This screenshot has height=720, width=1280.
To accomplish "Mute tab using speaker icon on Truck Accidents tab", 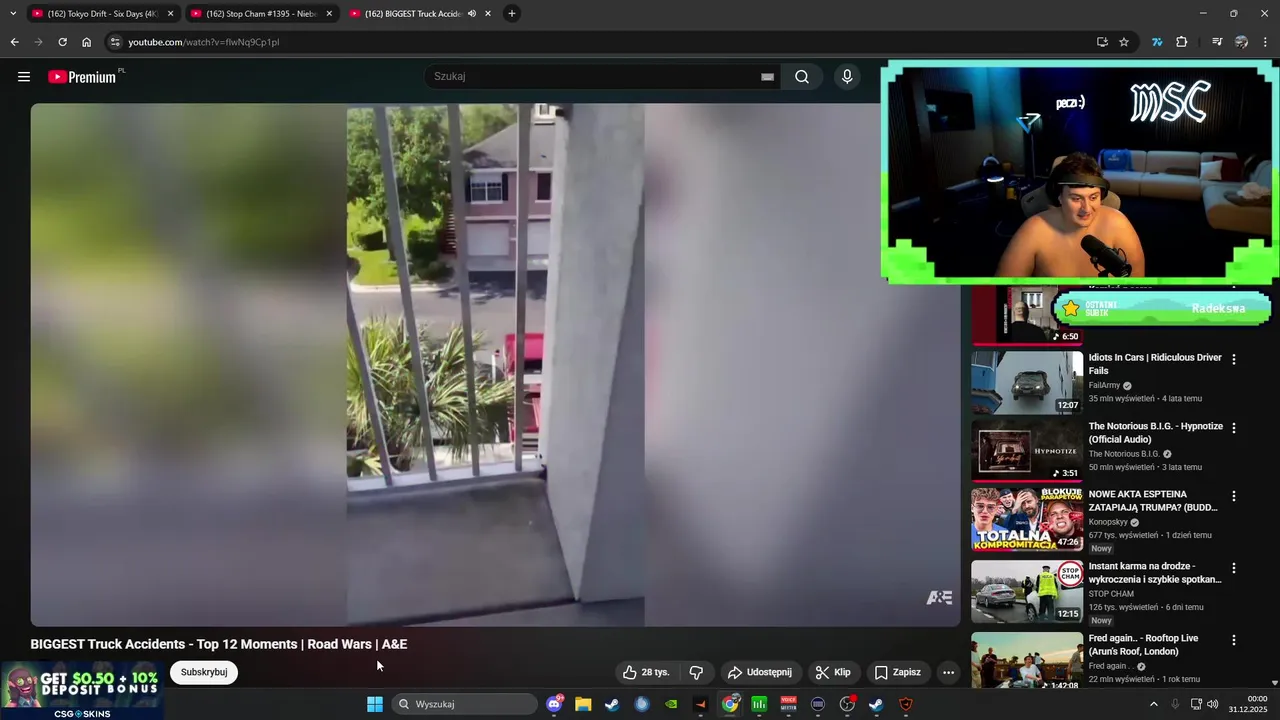I will [472, 14].
